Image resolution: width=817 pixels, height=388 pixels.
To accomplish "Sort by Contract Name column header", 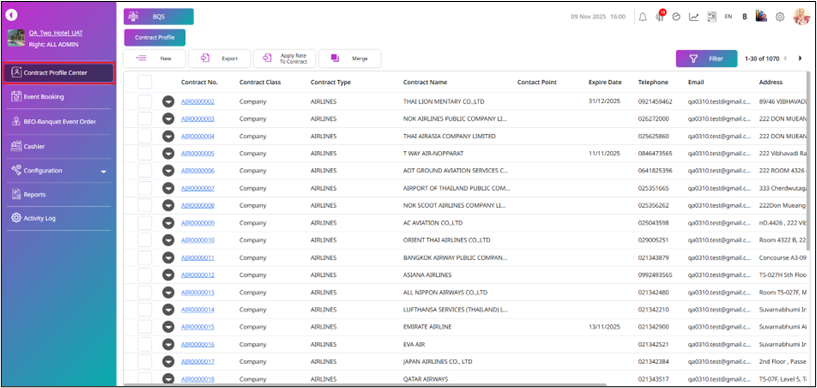I will (425, 82).
